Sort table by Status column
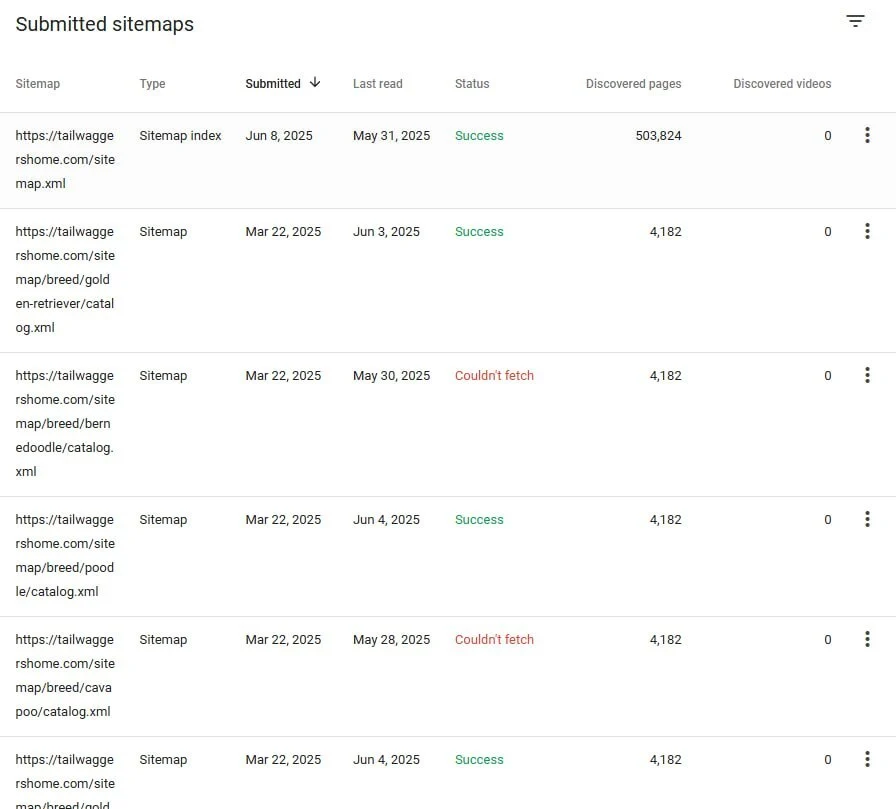 (472, 84)
